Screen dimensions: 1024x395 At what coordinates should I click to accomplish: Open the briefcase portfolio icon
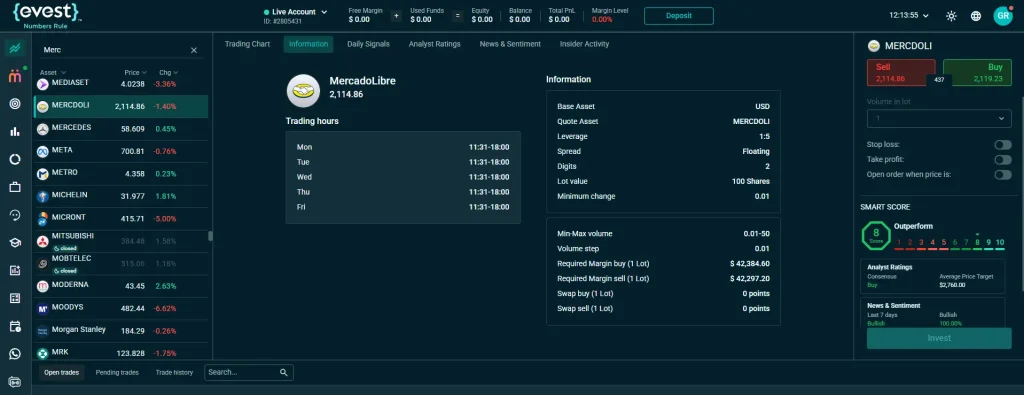[x=15, y=187]
